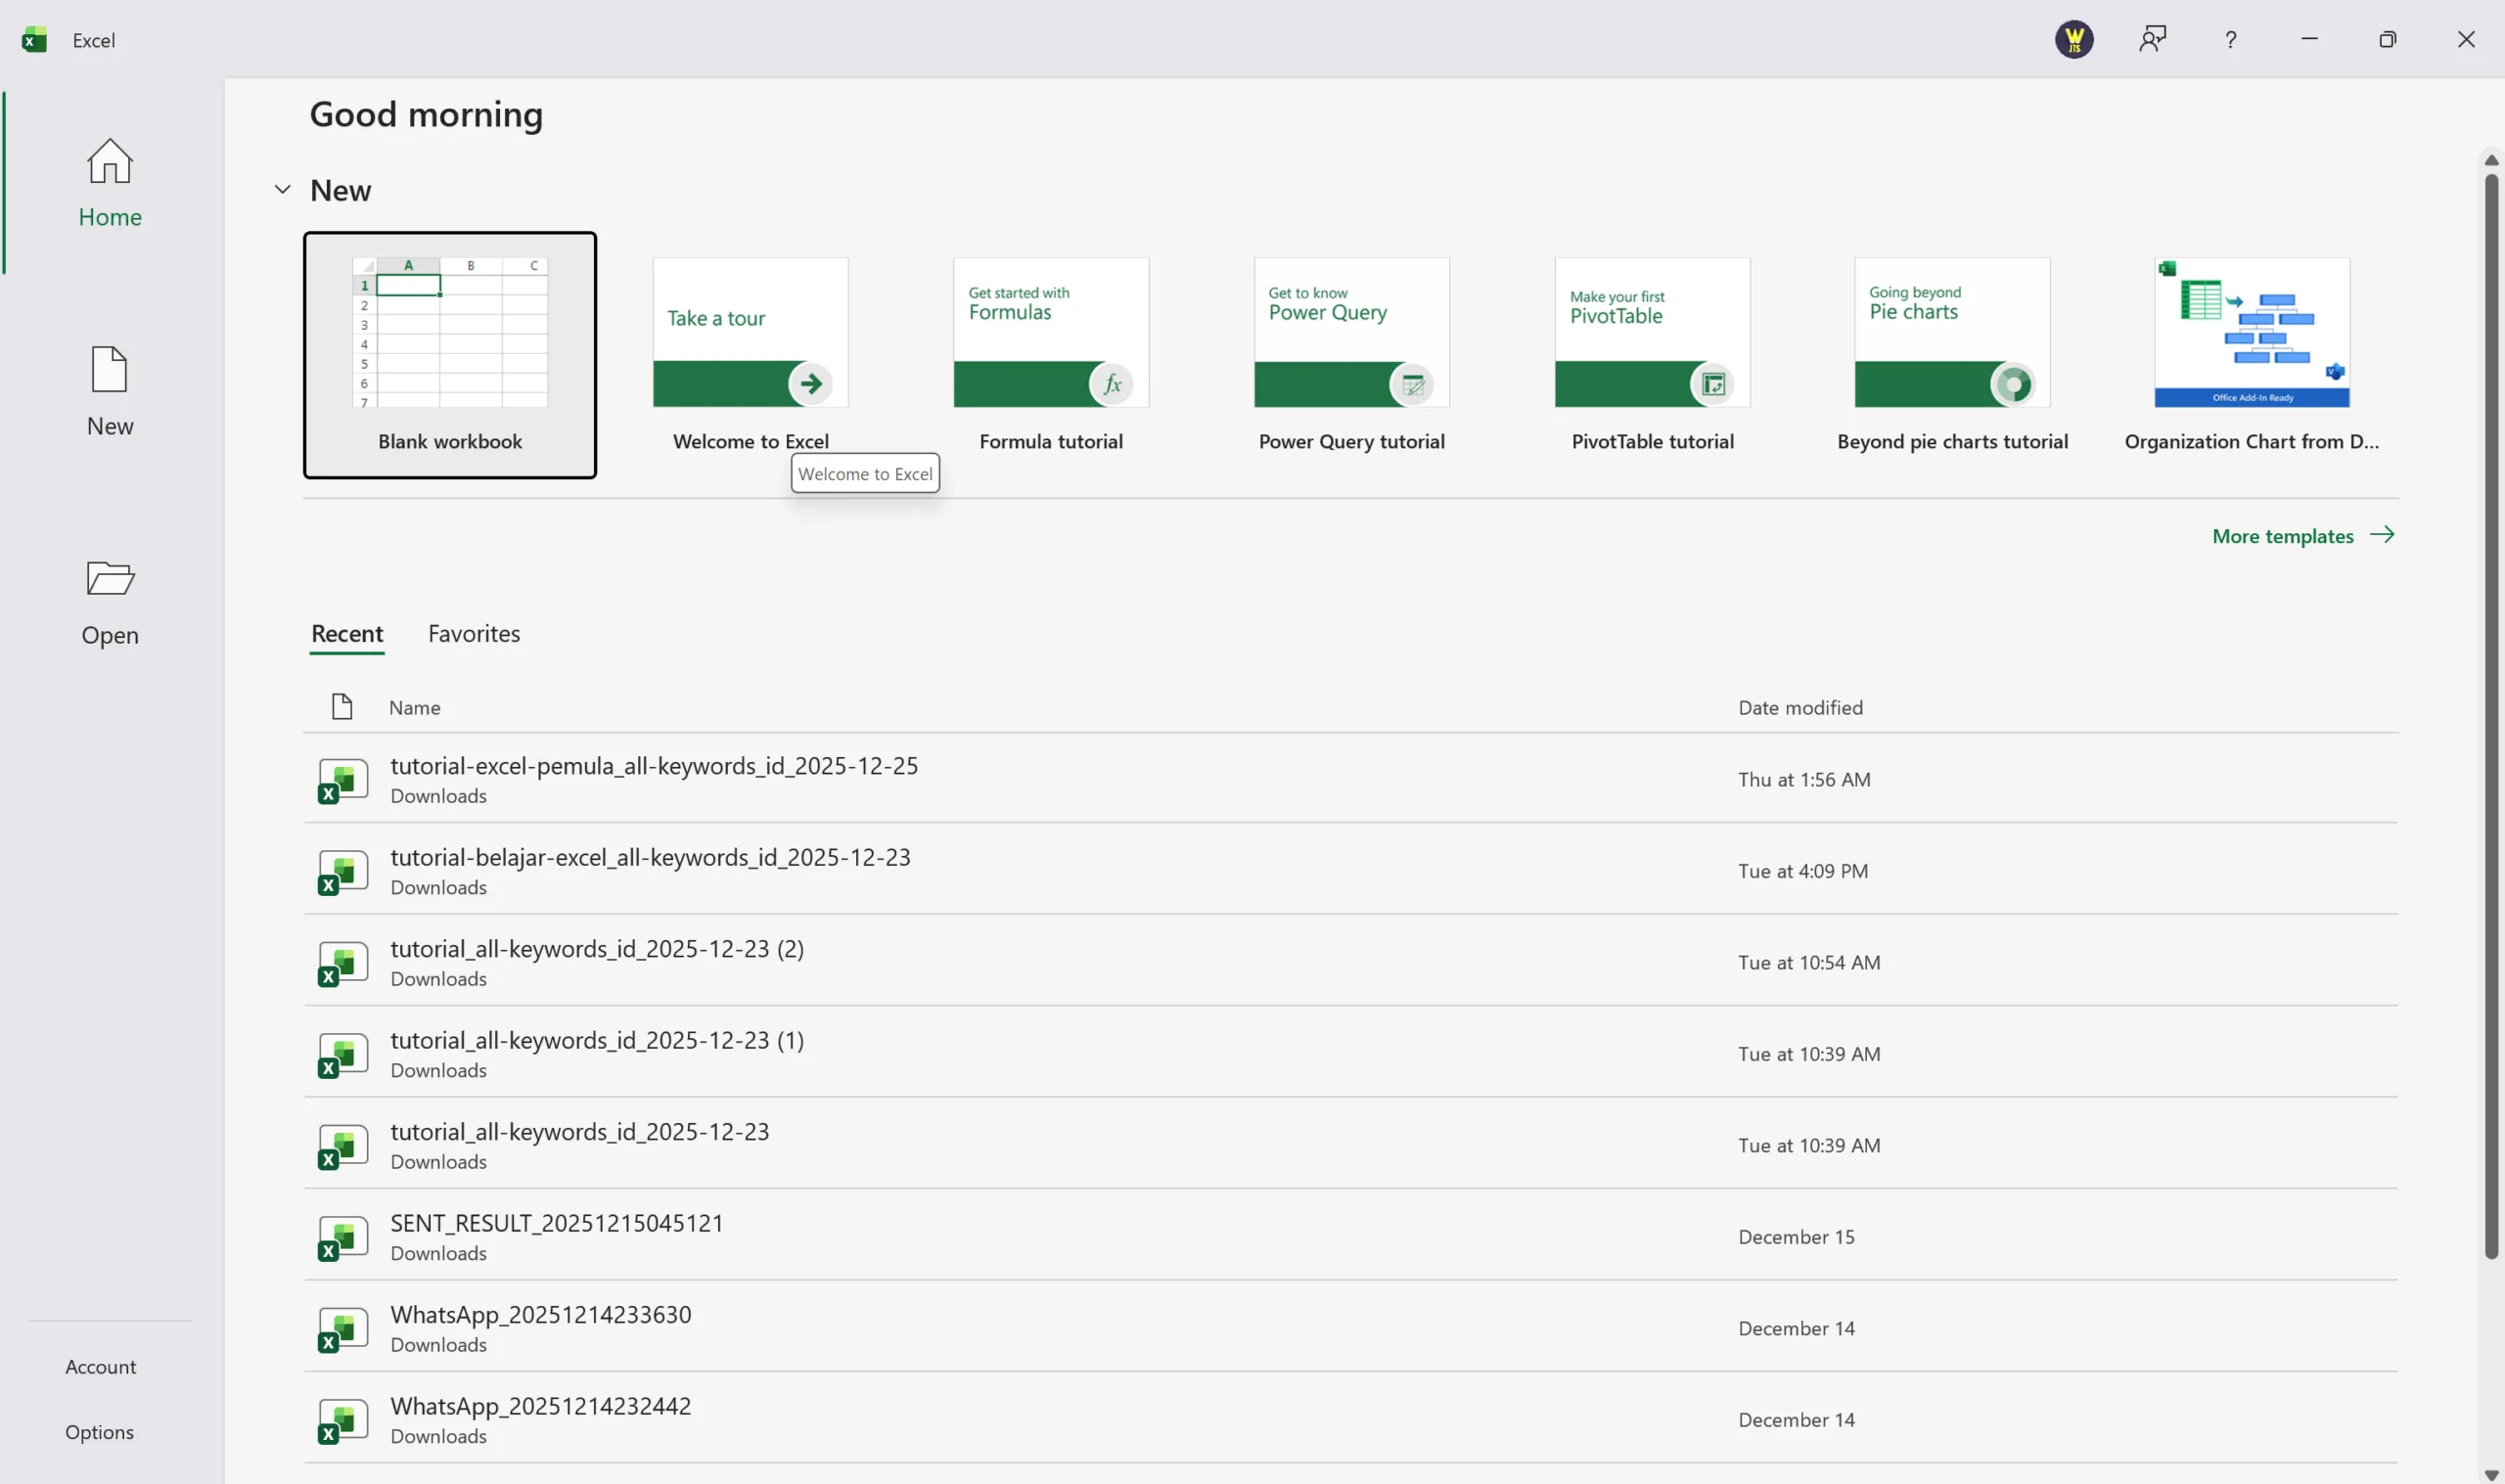Screen dimensions: 2505x1484
Task: Select the Recent tab
Action: pyautogui.click(x=346, y=634)
